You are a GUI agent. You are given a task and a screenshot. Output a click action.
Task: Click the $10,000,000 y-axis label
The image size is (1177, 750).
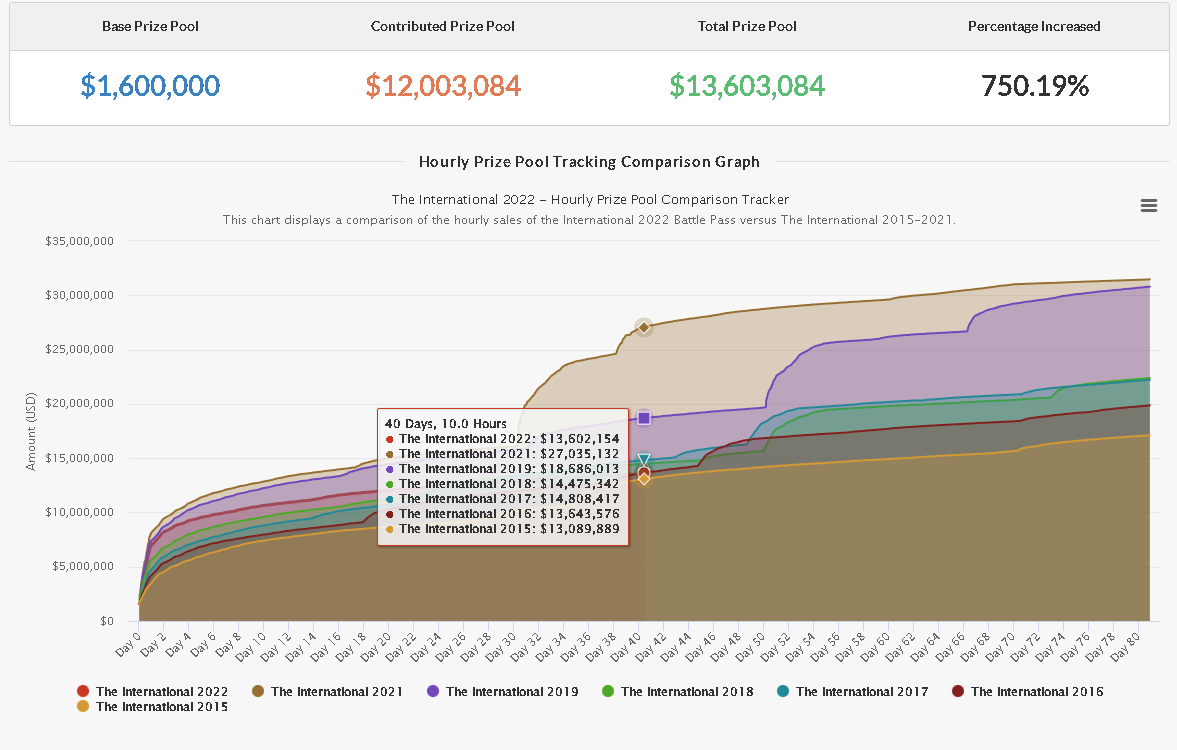coord(80,512)
